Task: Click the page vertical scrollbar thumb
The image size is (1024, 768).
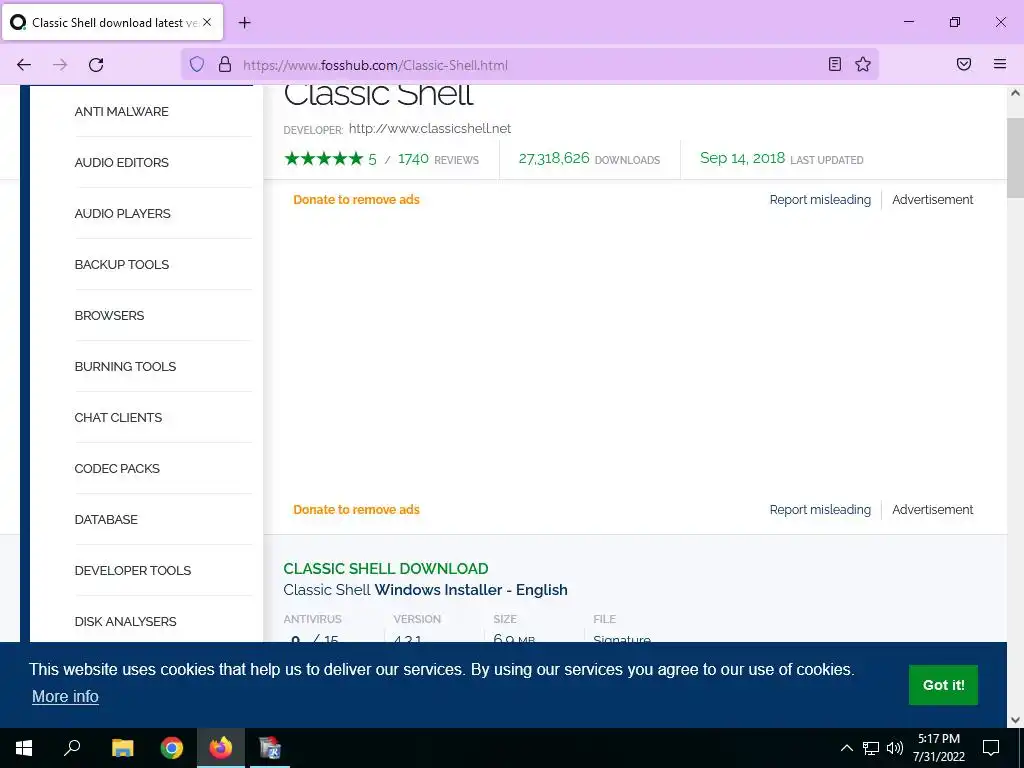Action: [1015, 158]
